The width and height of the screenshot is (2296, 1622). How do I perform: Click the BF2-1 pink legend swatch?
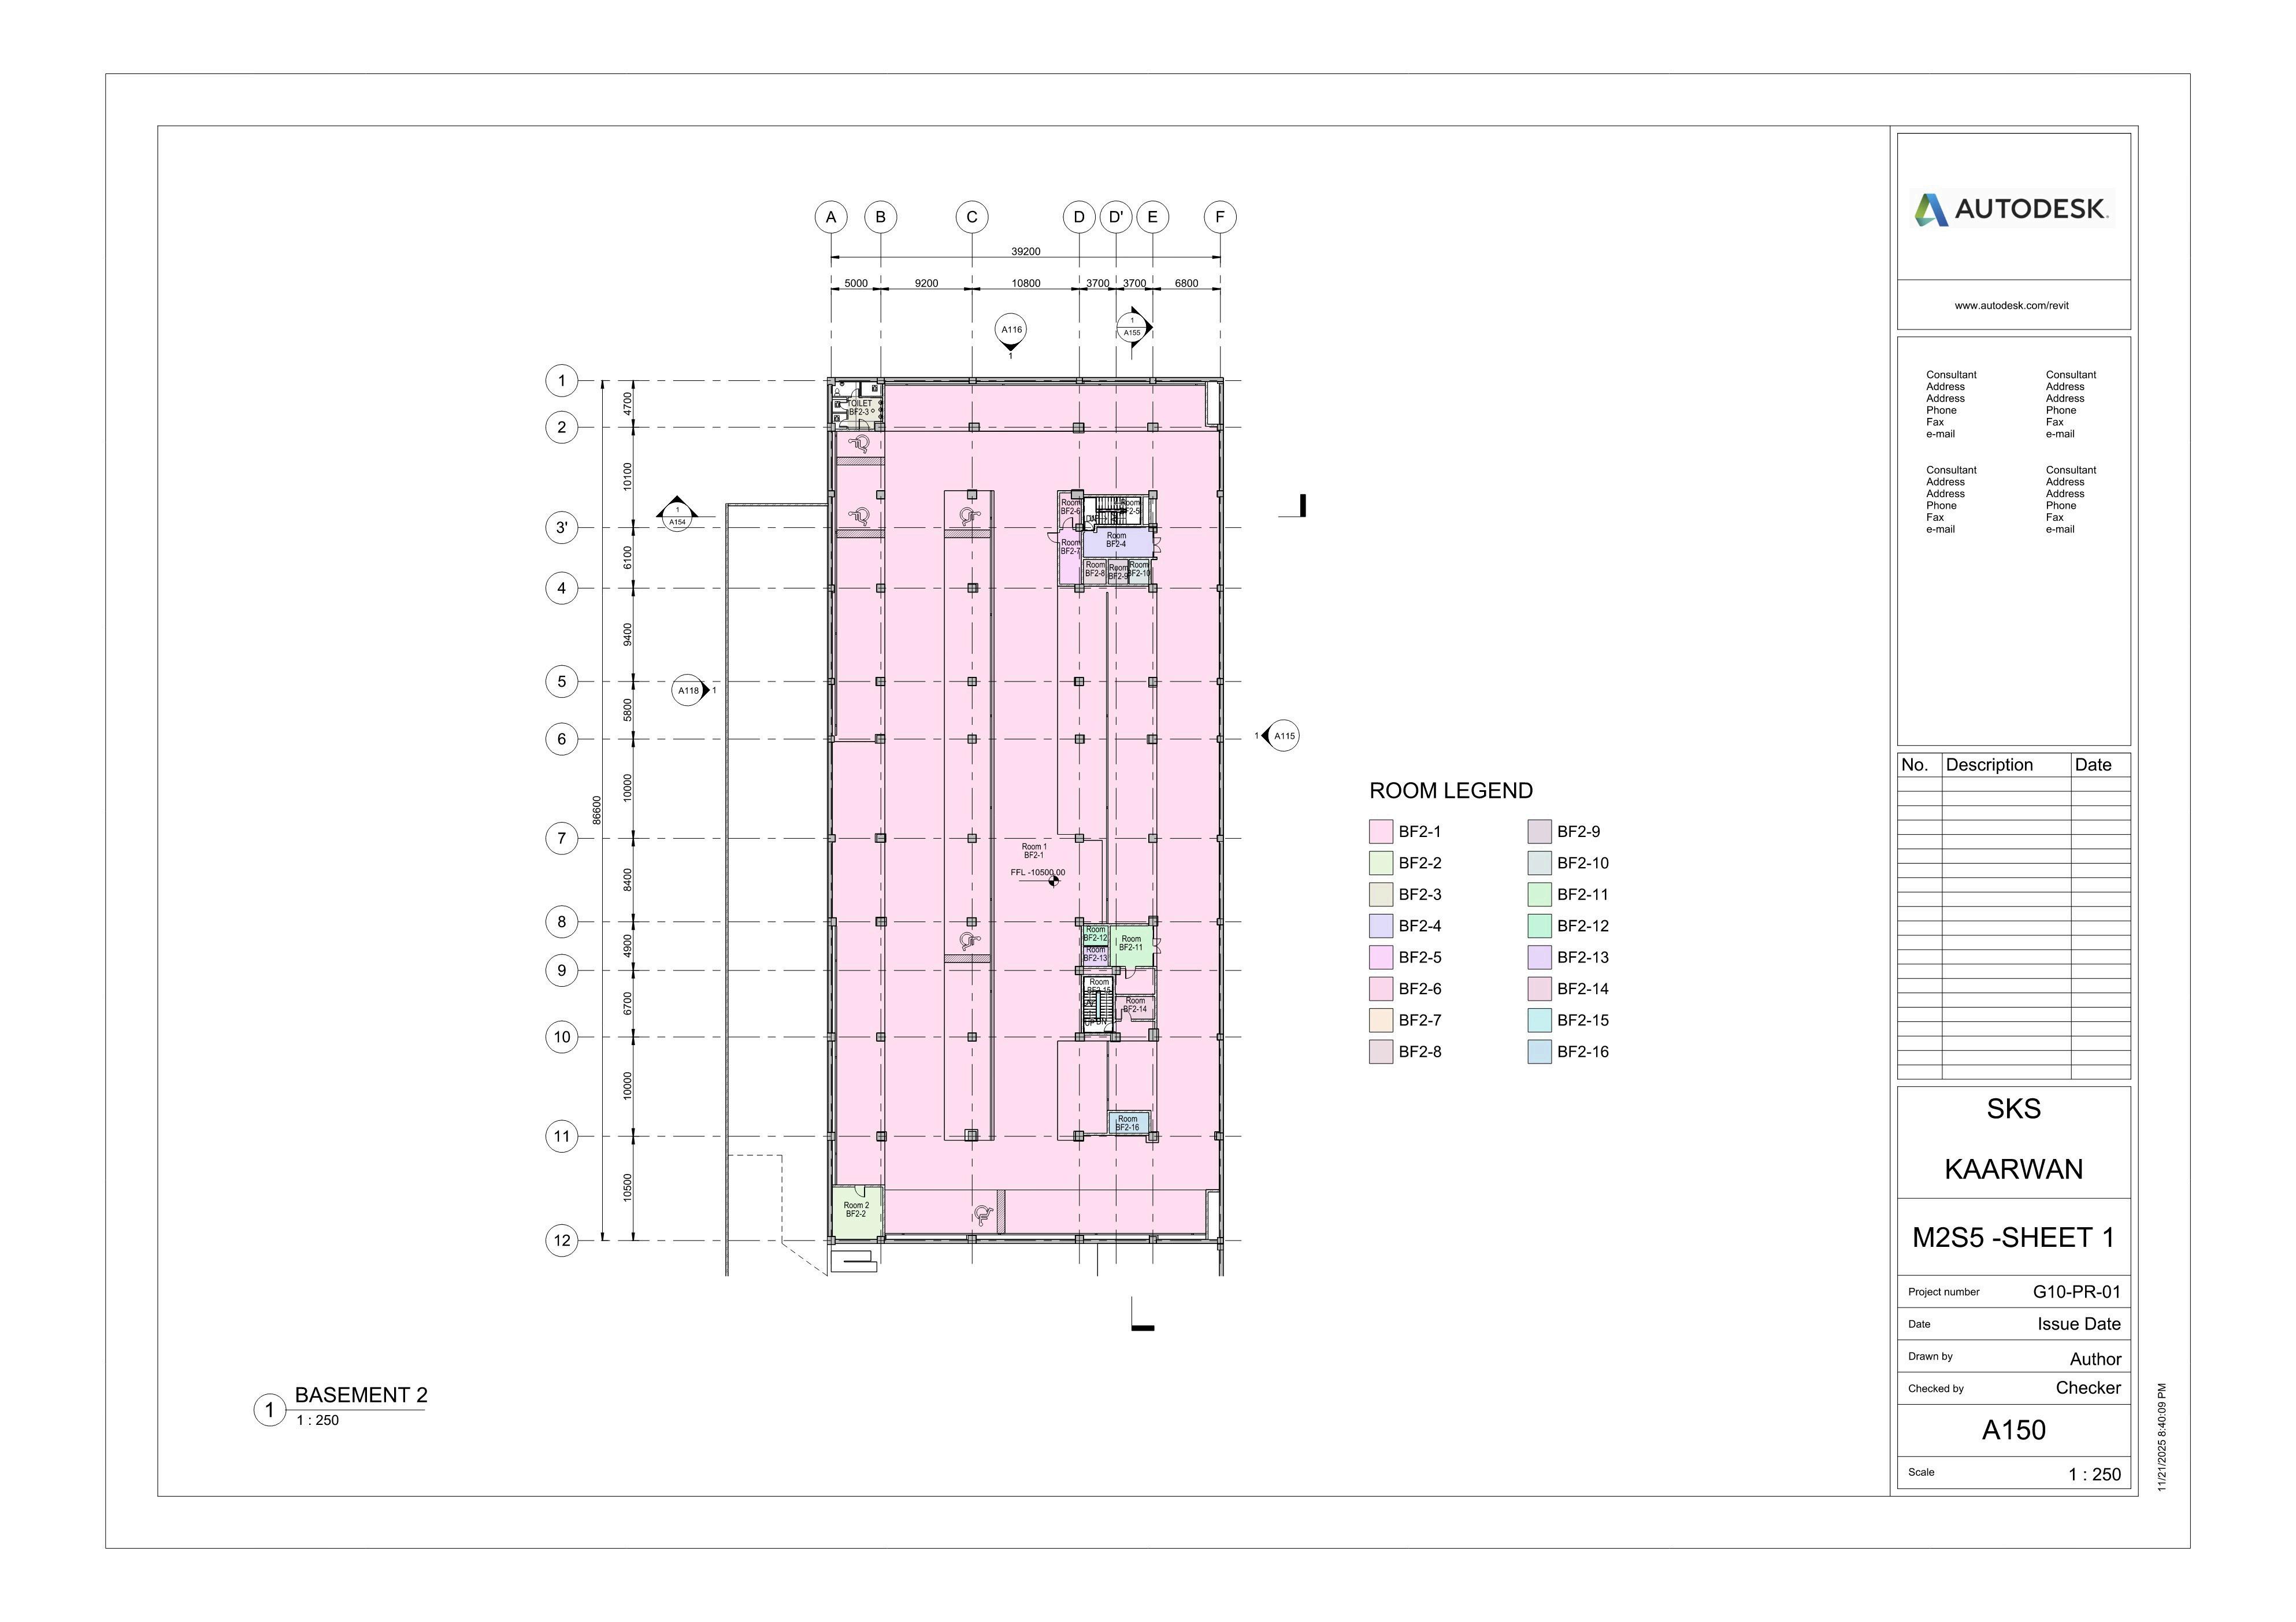point(1380,832)
